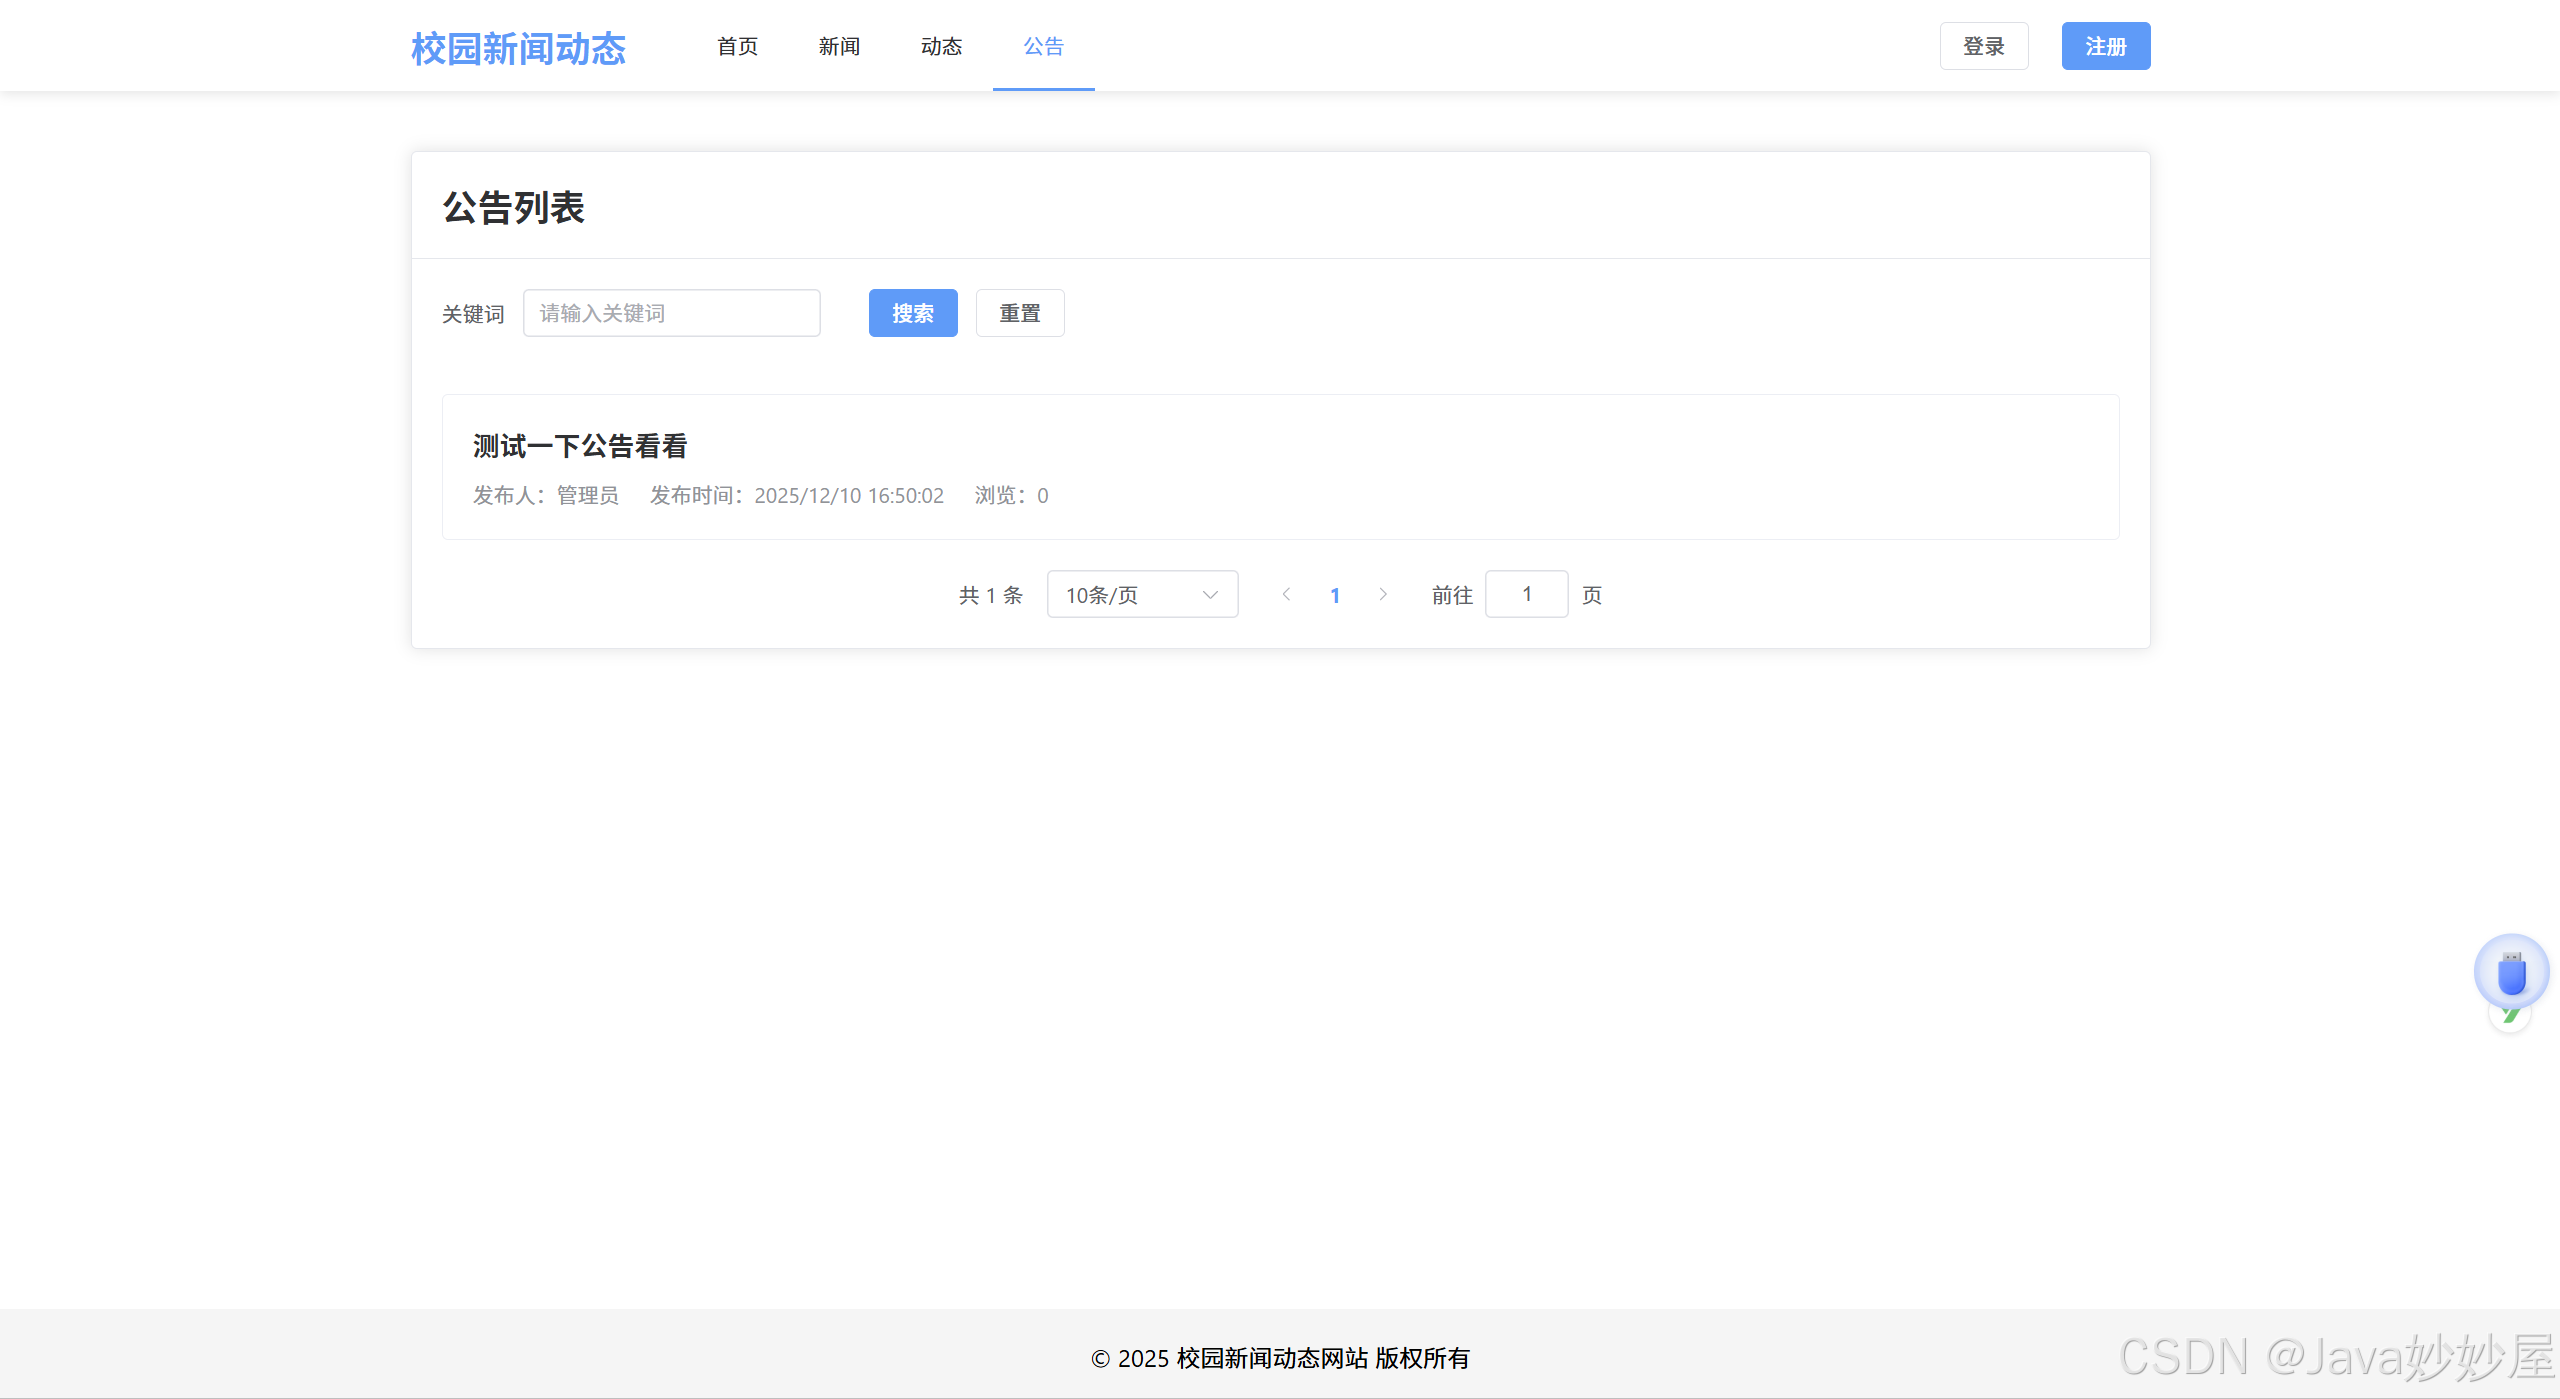Select page number 1 in pagination

1335,595
